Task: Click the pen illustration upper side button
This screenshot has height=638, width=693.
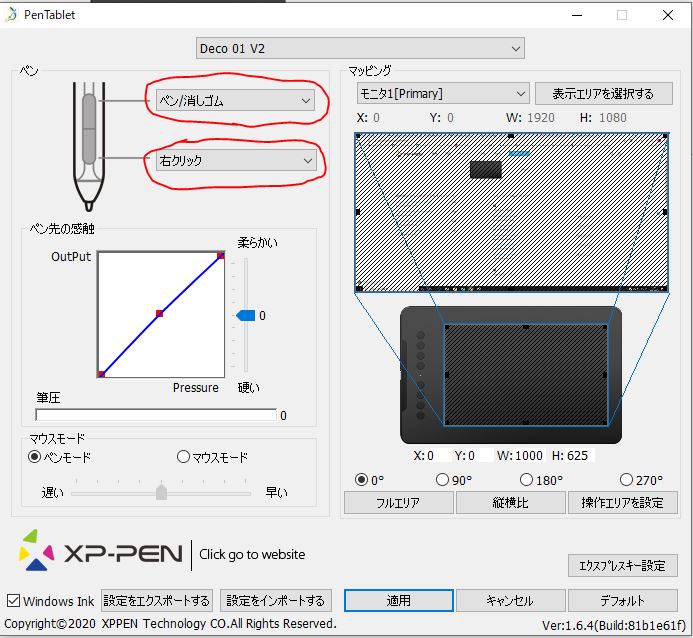Action: (x=89, y=111)
